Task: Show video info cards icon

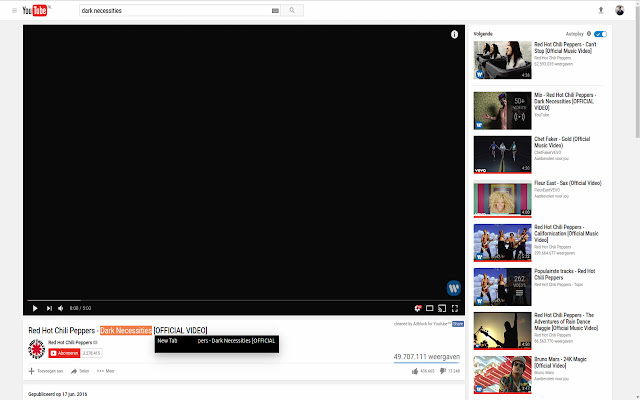Action: point(454,35)
